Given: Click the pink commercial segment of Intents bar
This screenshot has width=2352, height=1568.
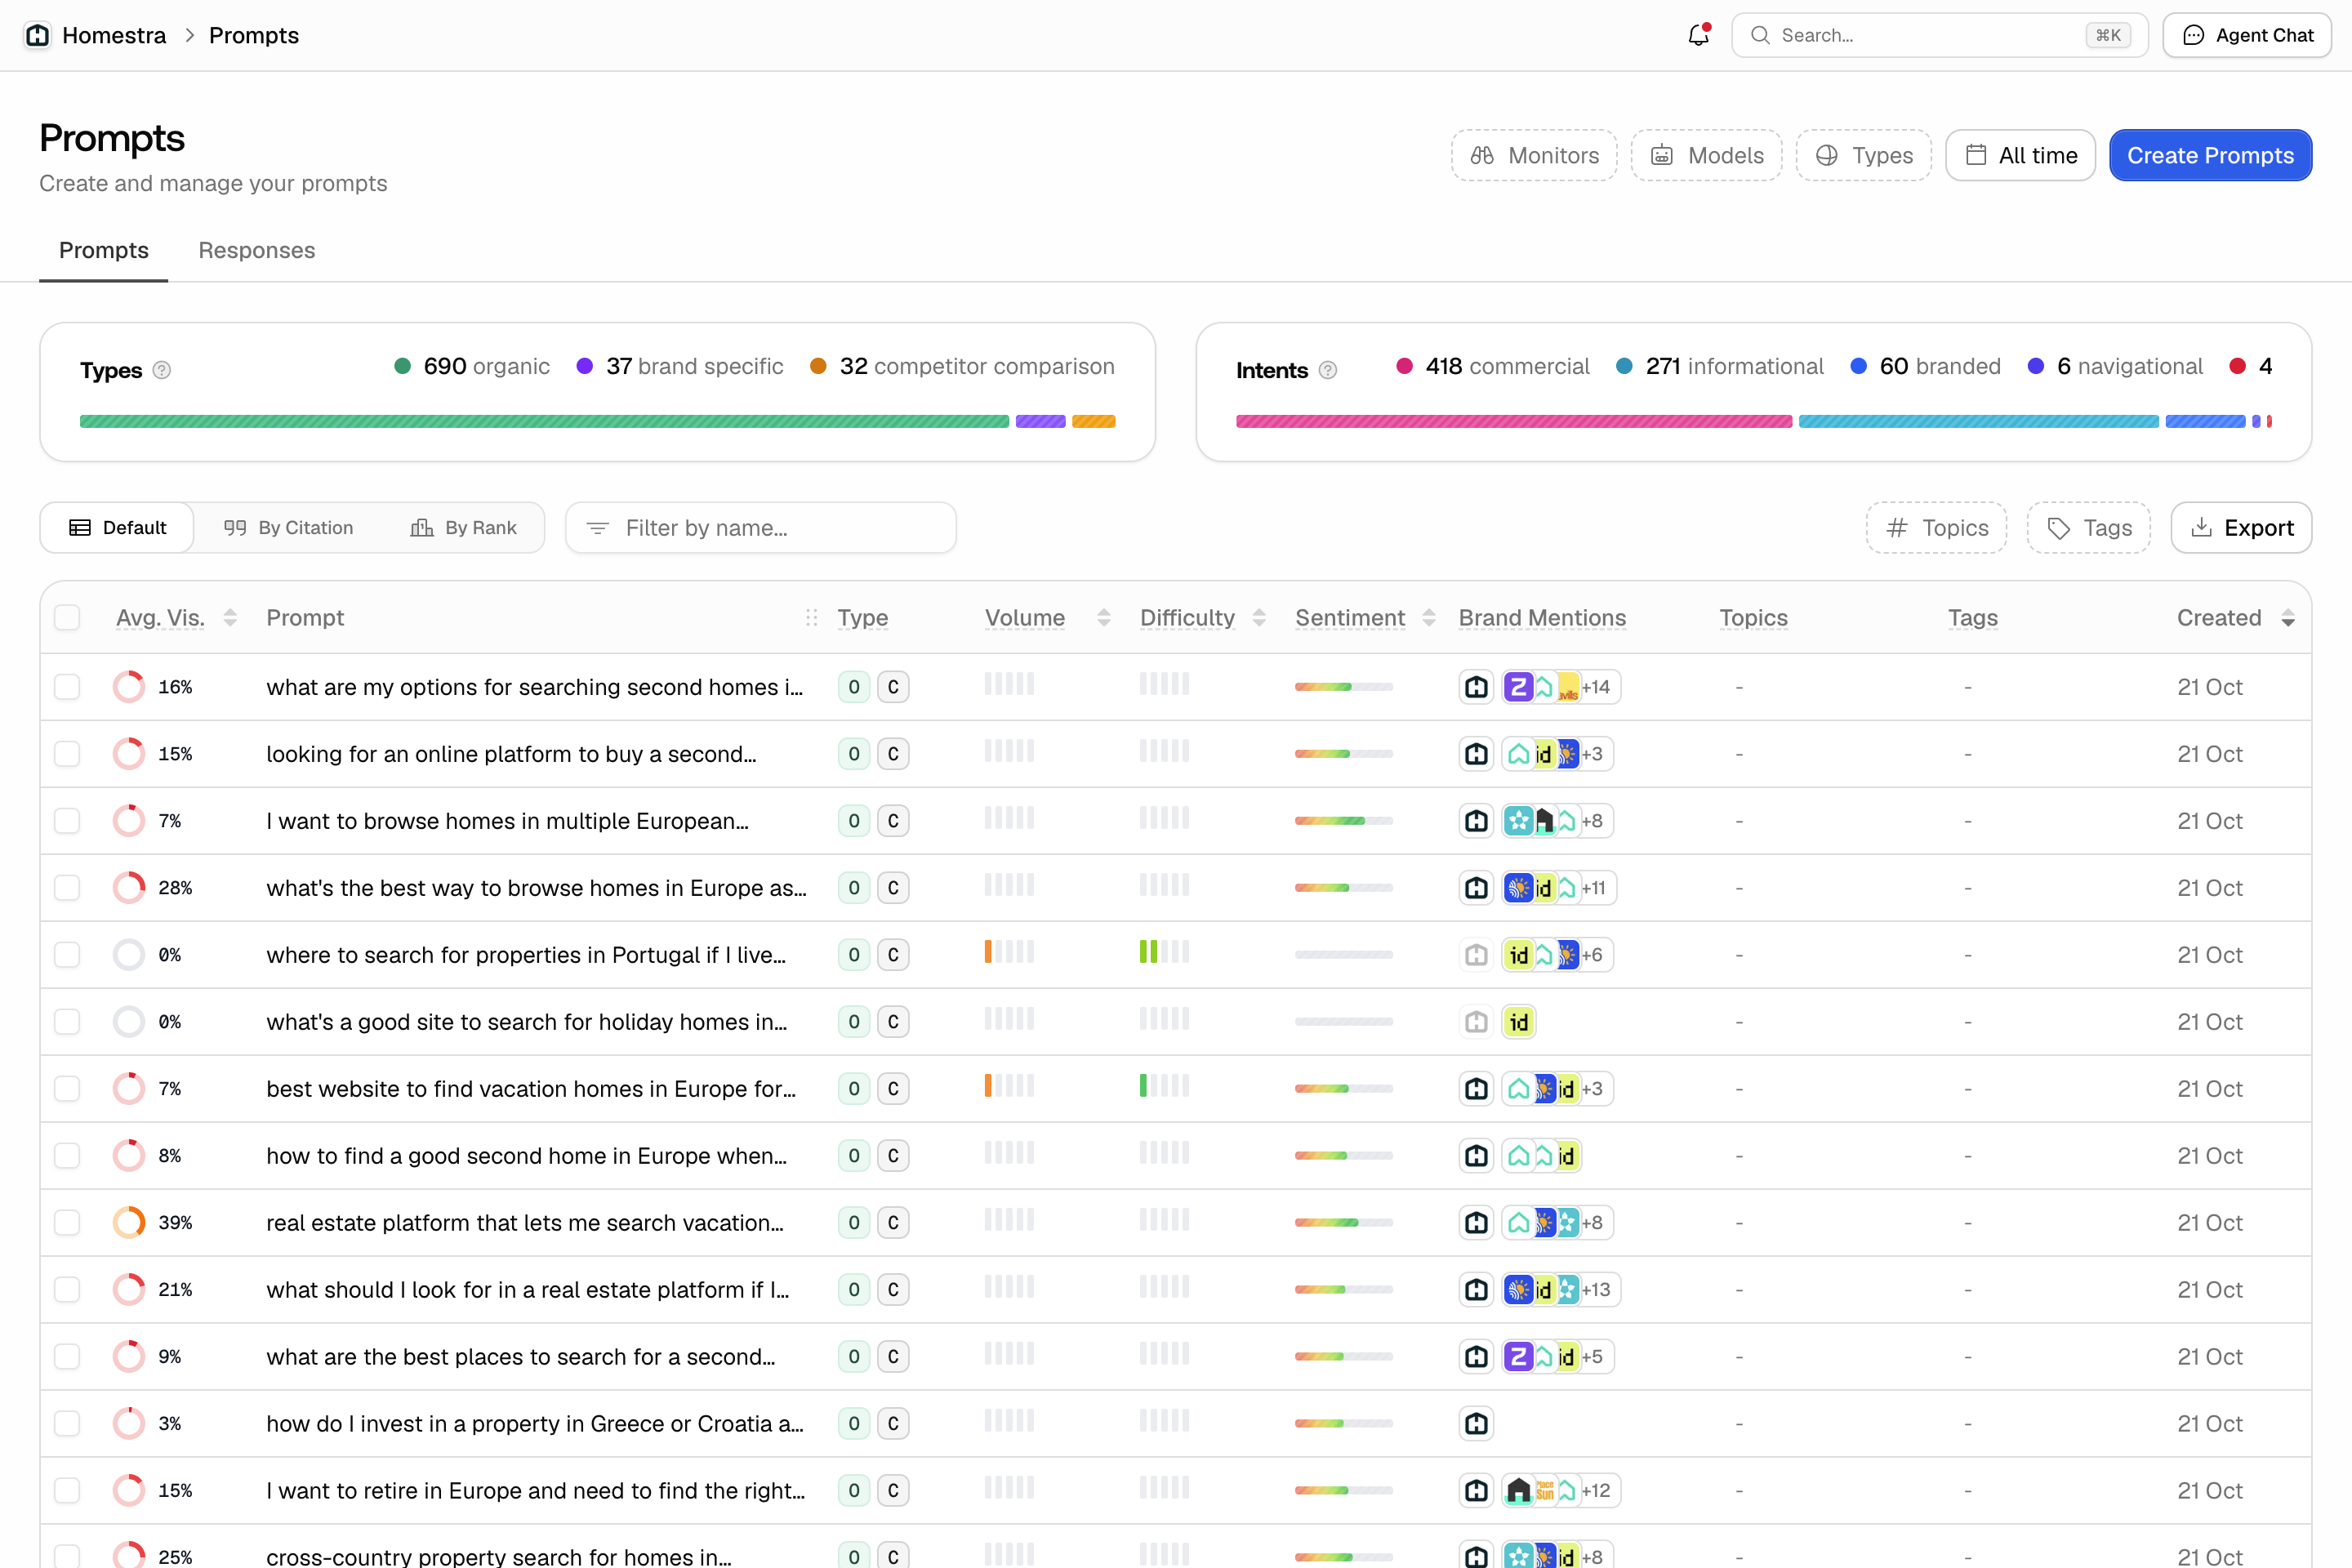Looking at the screenshot, I should tap(1514, 422).
